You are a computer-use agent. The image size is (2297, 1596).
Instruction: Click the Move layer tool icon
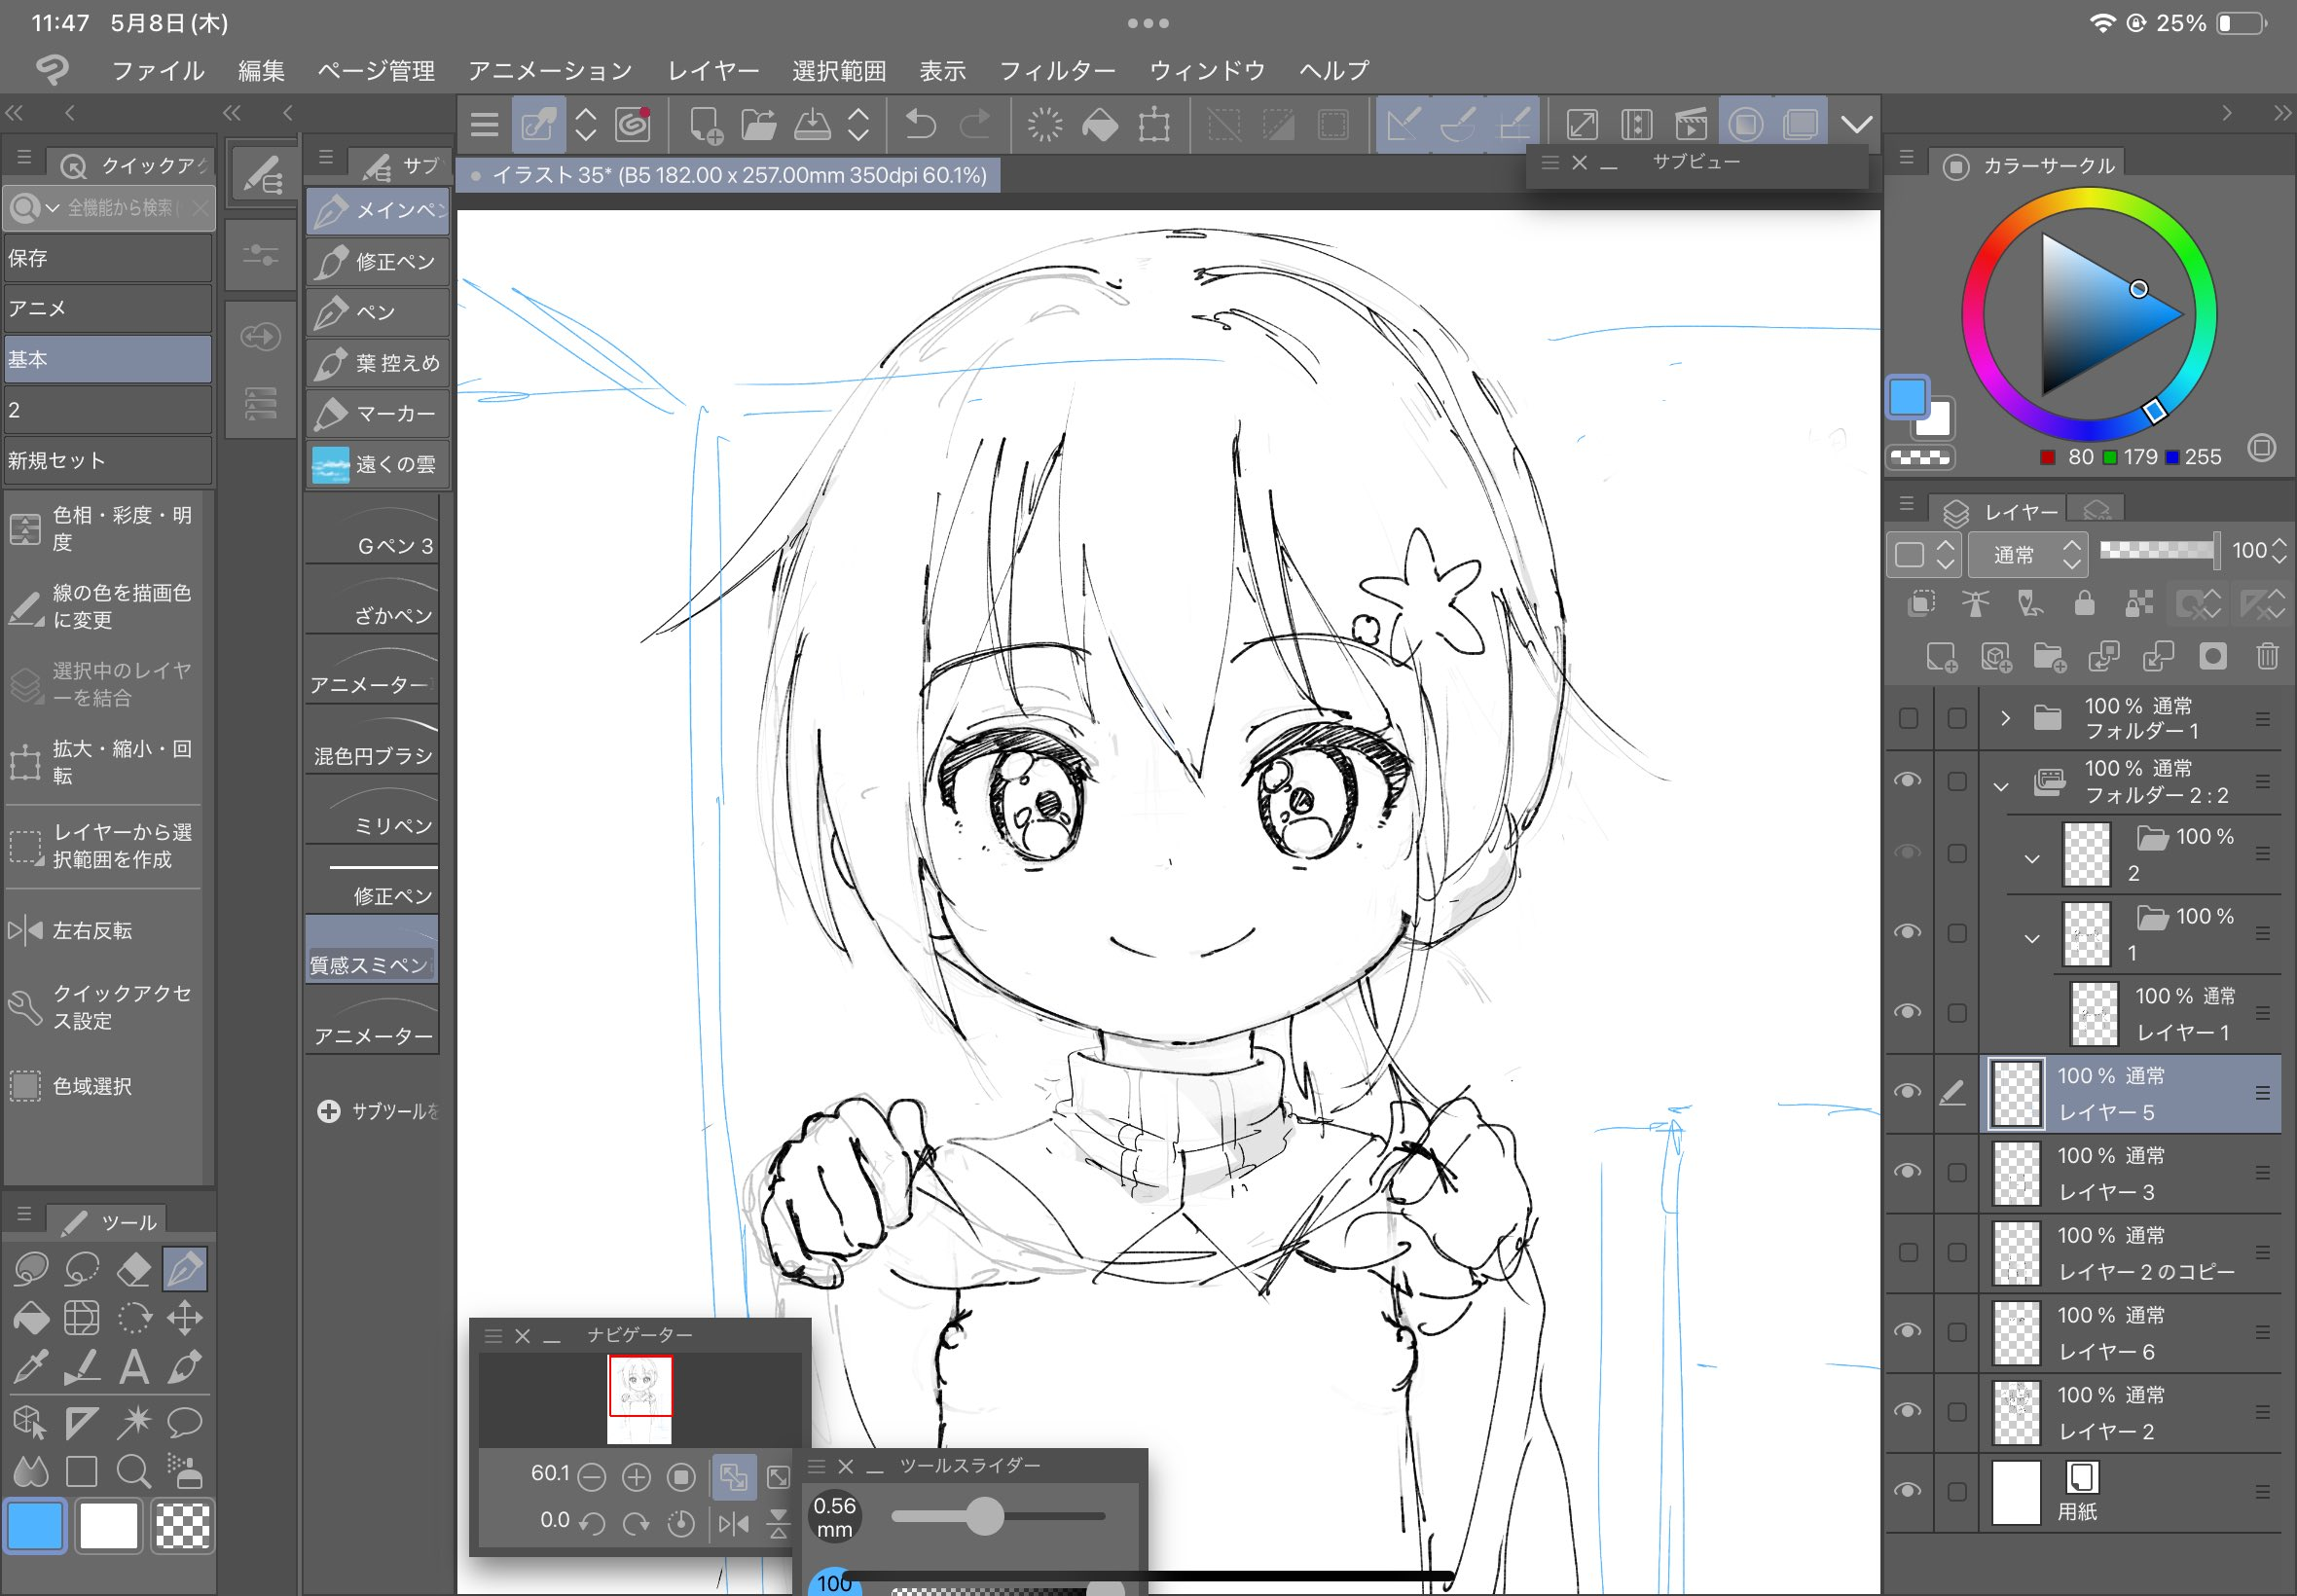tap(185, 1319)
